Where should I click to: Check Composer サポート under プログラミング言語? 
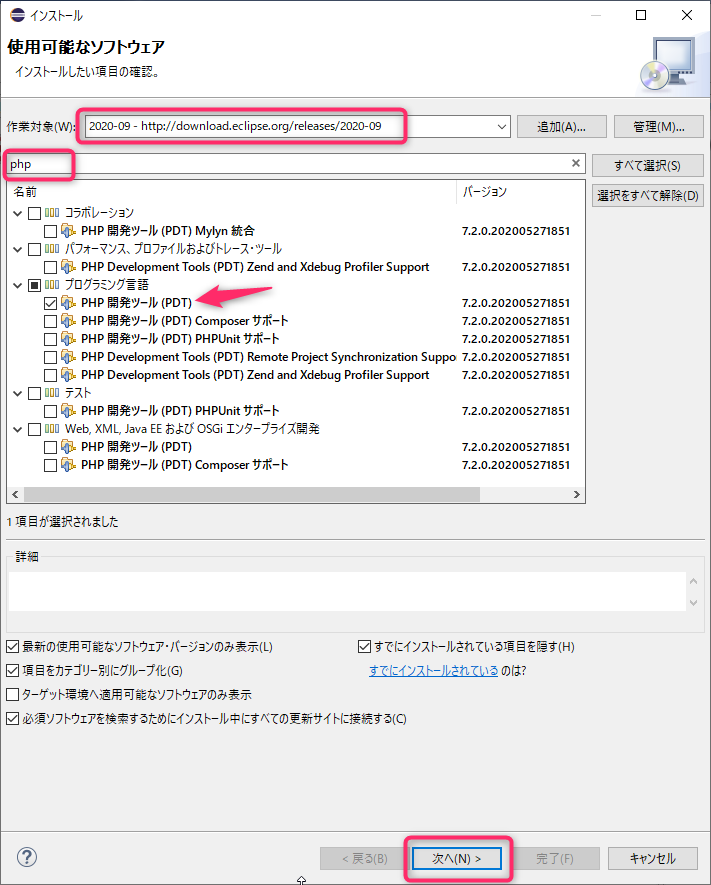point(50,321)
